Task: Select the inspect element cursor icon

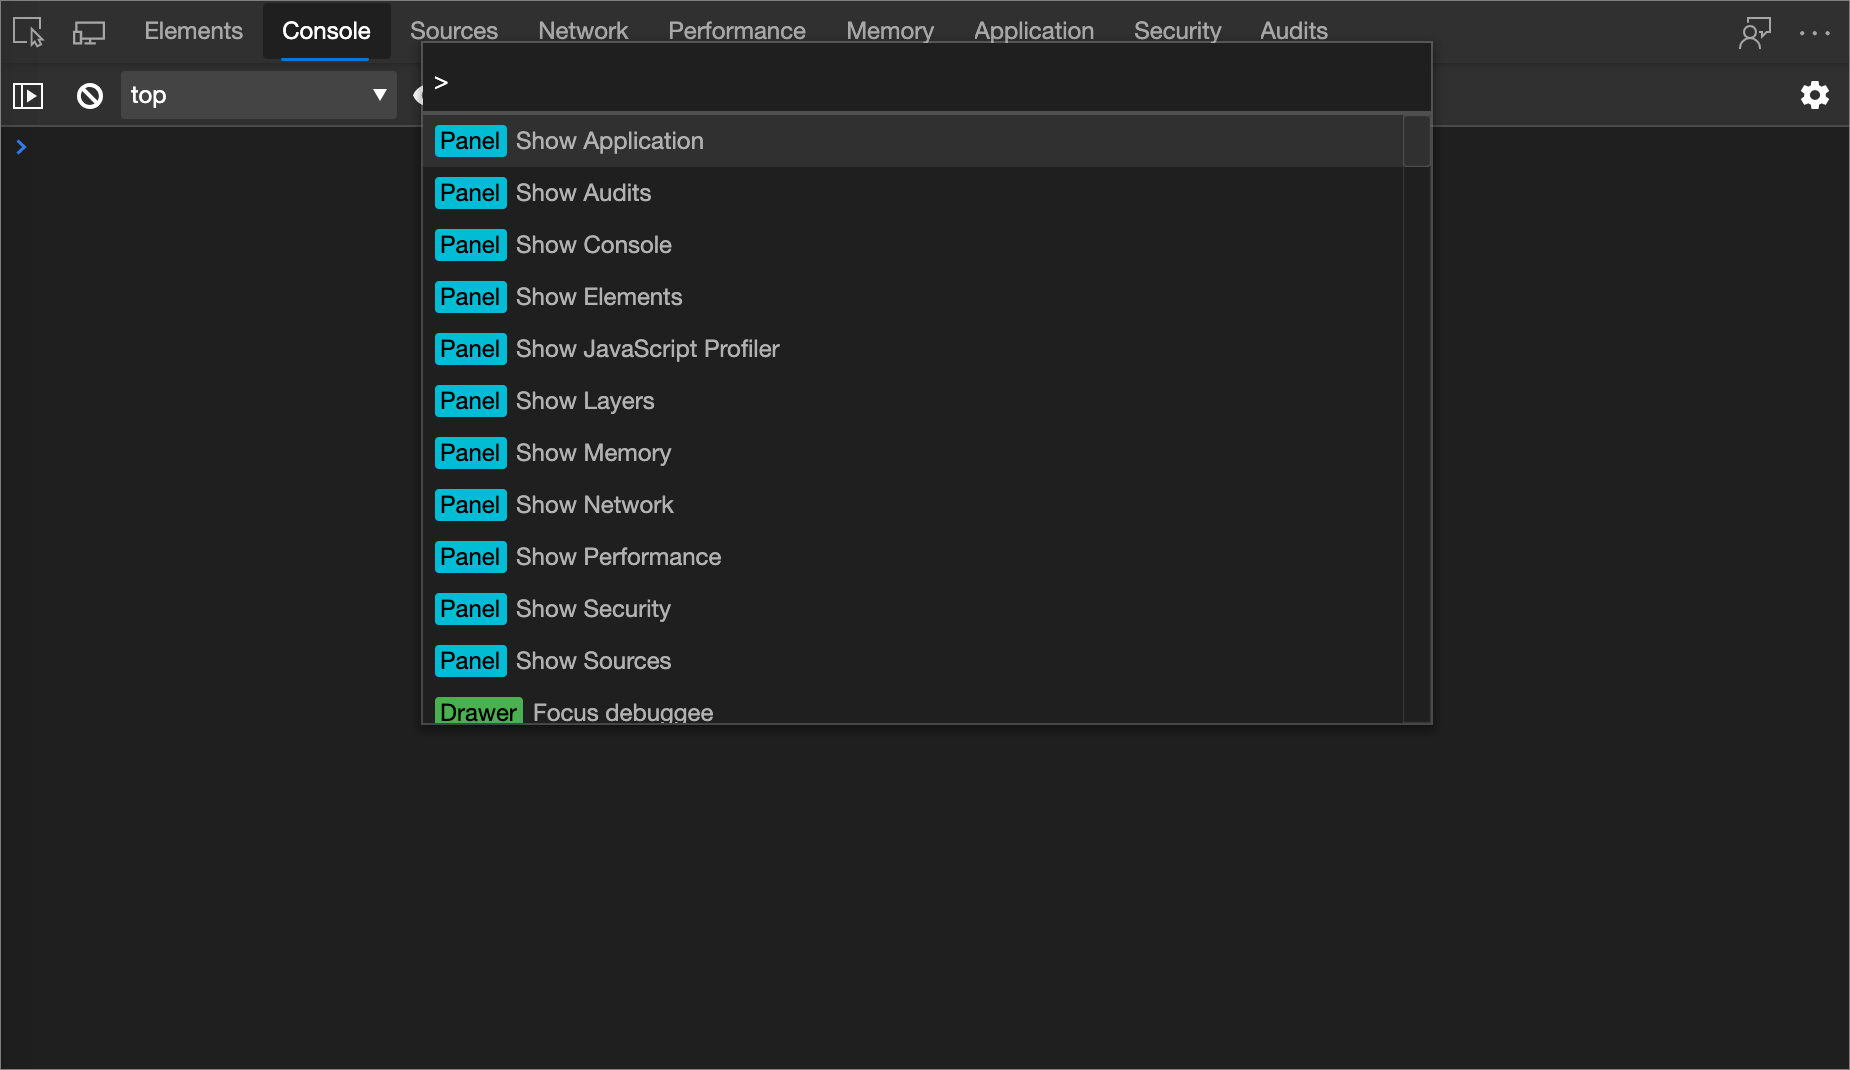Action: point(27,31)
